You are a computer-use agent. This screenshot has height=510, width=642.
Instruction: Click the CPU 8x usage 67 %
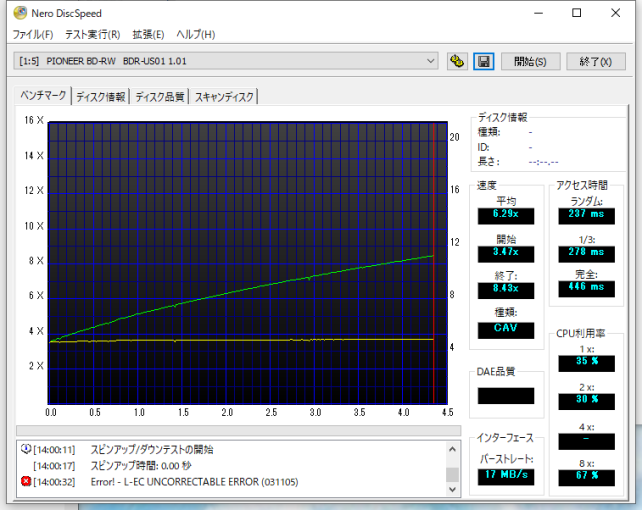coord(586,477)
